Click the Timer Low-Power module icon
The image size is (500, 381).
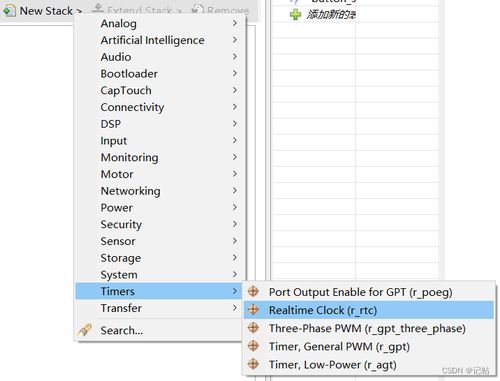point(253,364)
